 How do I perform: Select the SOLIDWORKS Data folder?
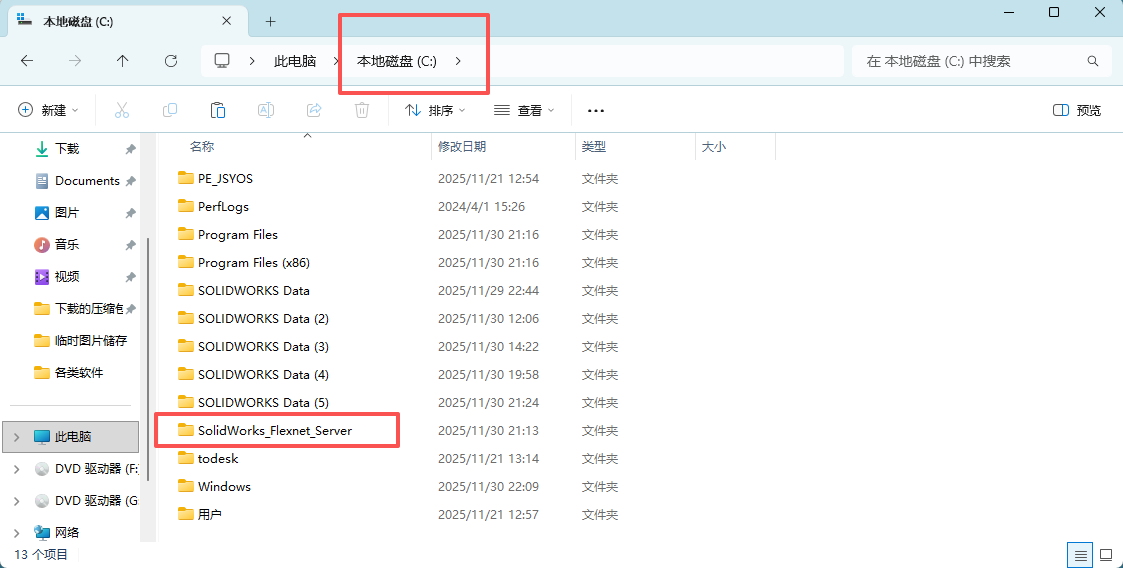point(254,290)
